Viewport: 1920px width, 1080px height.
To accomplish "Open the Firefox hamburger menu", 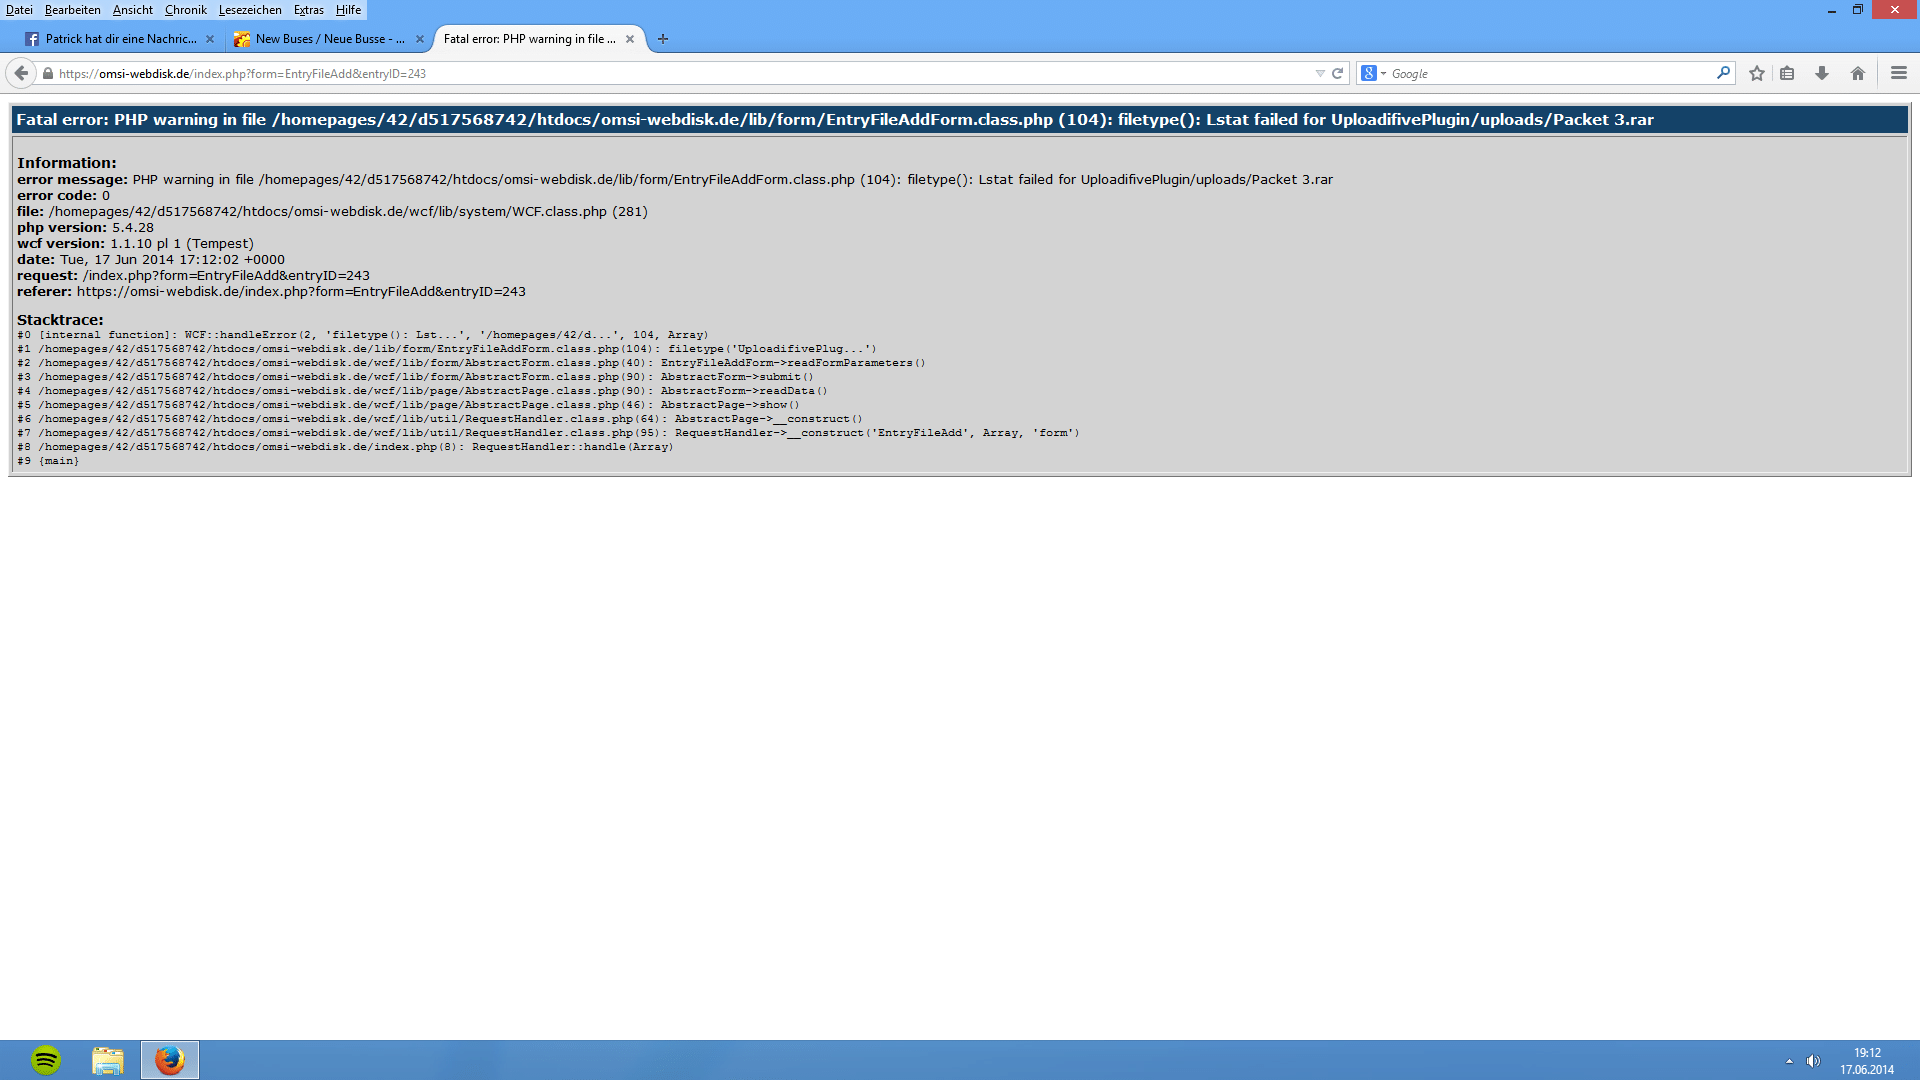I will pos(1899,73).
